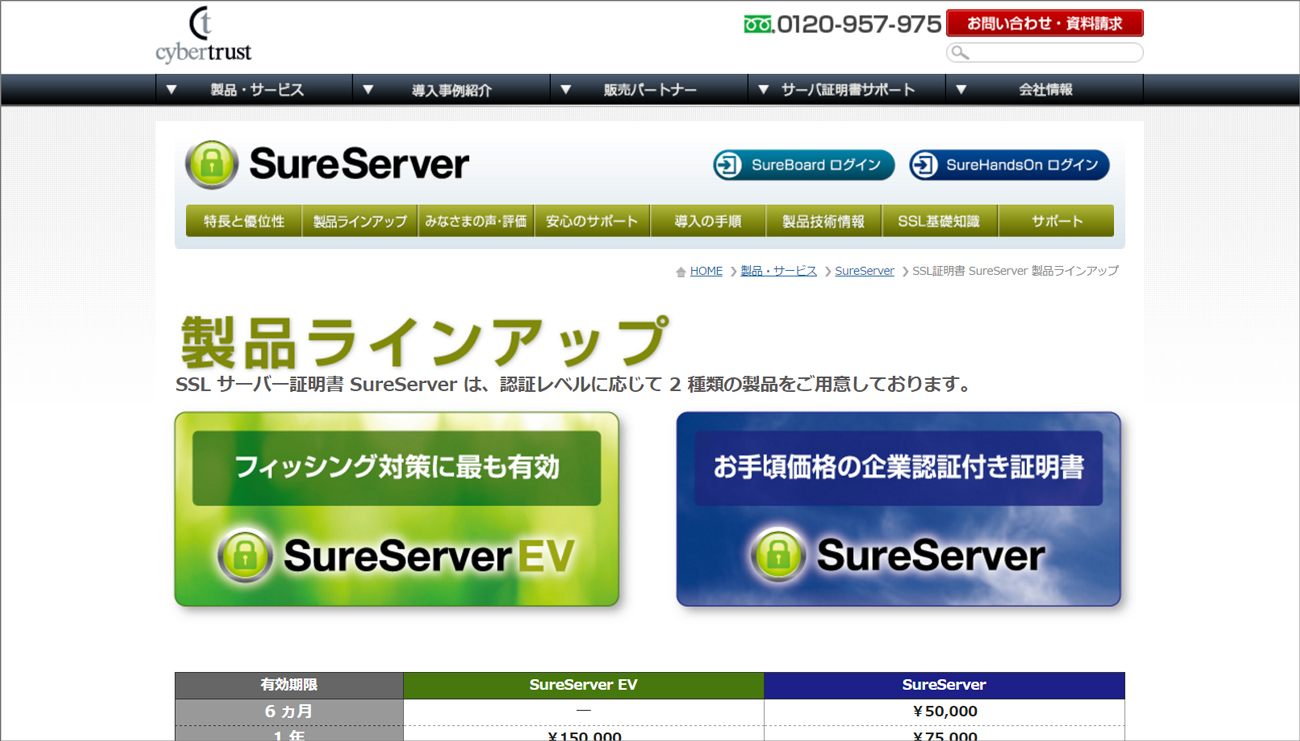The width and height of the screenshot is (1300, 741).
Task: Click the 6ヵ月 row label
Action: pos(289,712)
